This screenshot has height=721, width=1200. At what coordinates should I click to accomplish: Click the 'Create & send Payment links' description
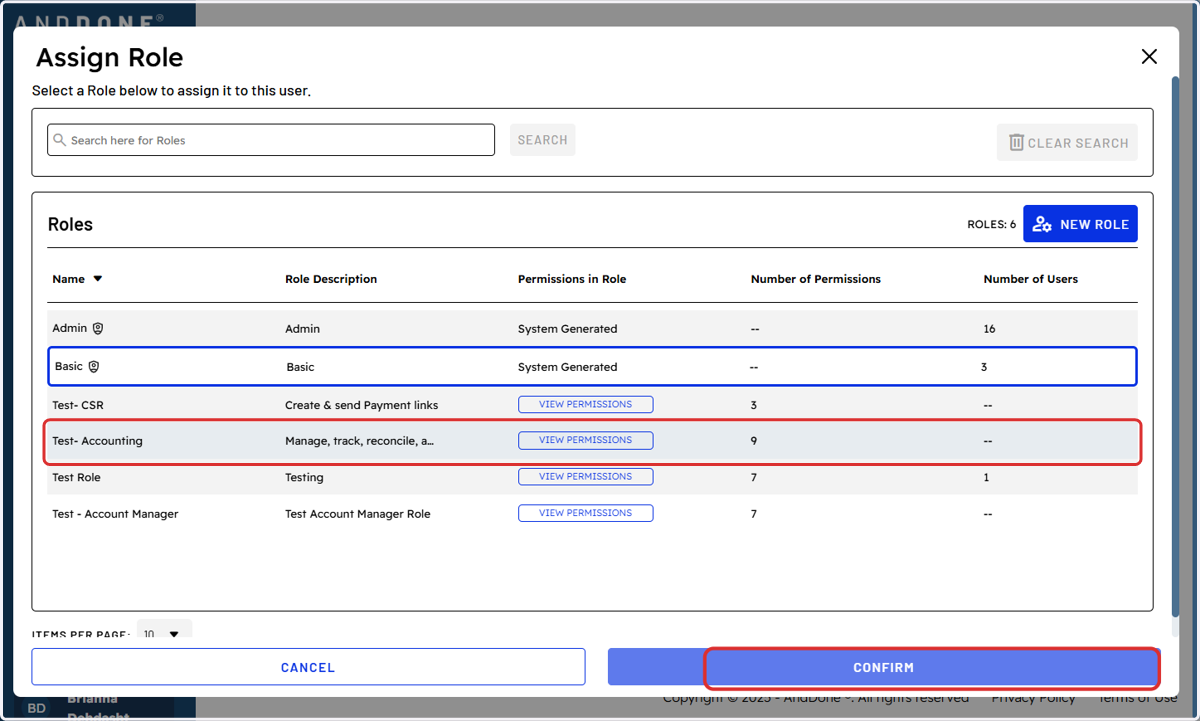coord(362,405)
